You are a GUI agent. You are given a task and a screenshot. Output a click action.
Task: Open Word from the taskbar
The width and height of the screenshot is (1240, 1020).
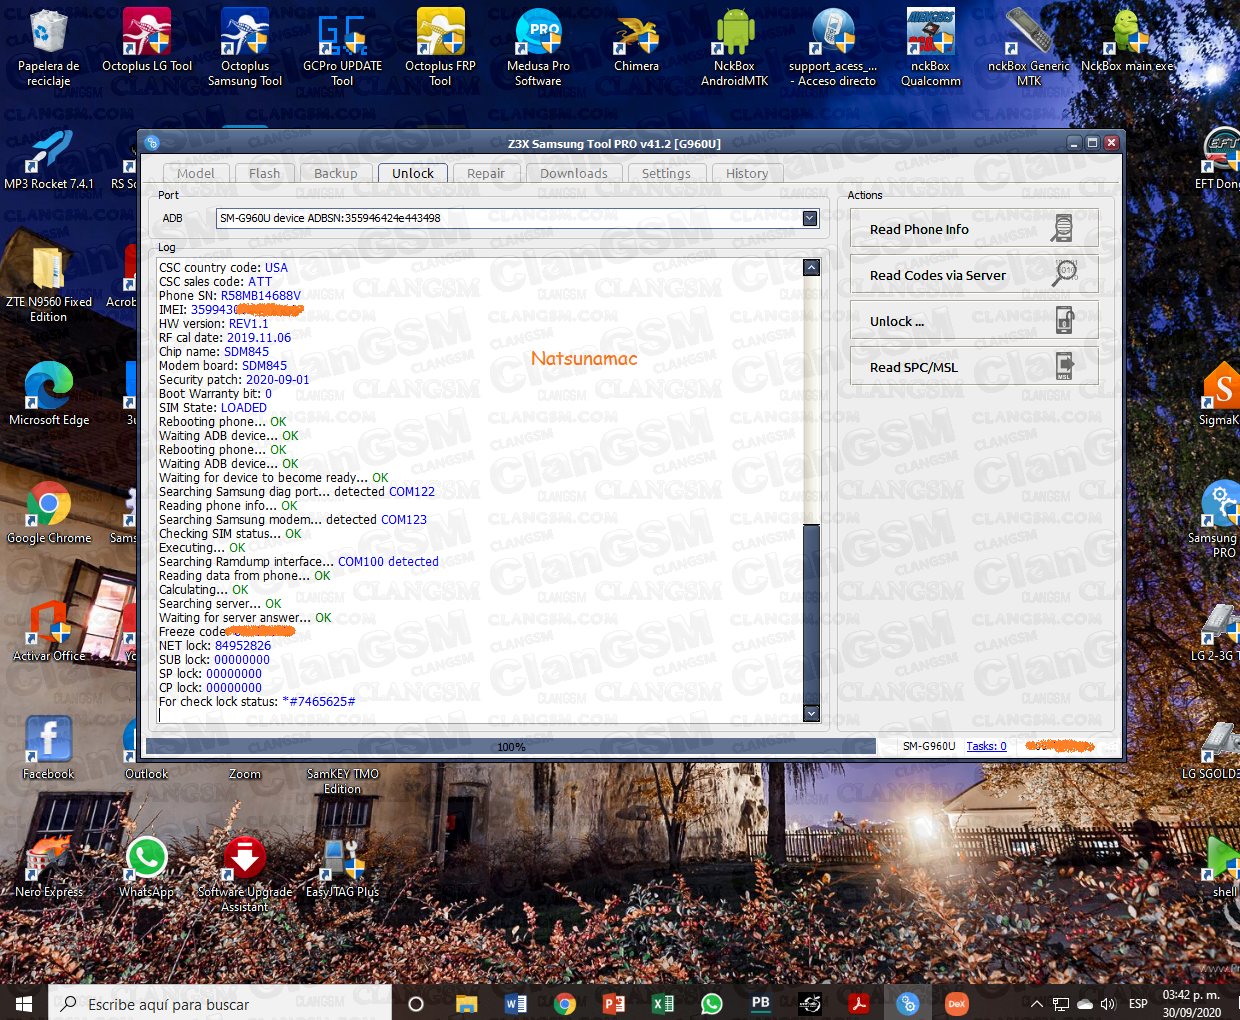click(516, 1003)
